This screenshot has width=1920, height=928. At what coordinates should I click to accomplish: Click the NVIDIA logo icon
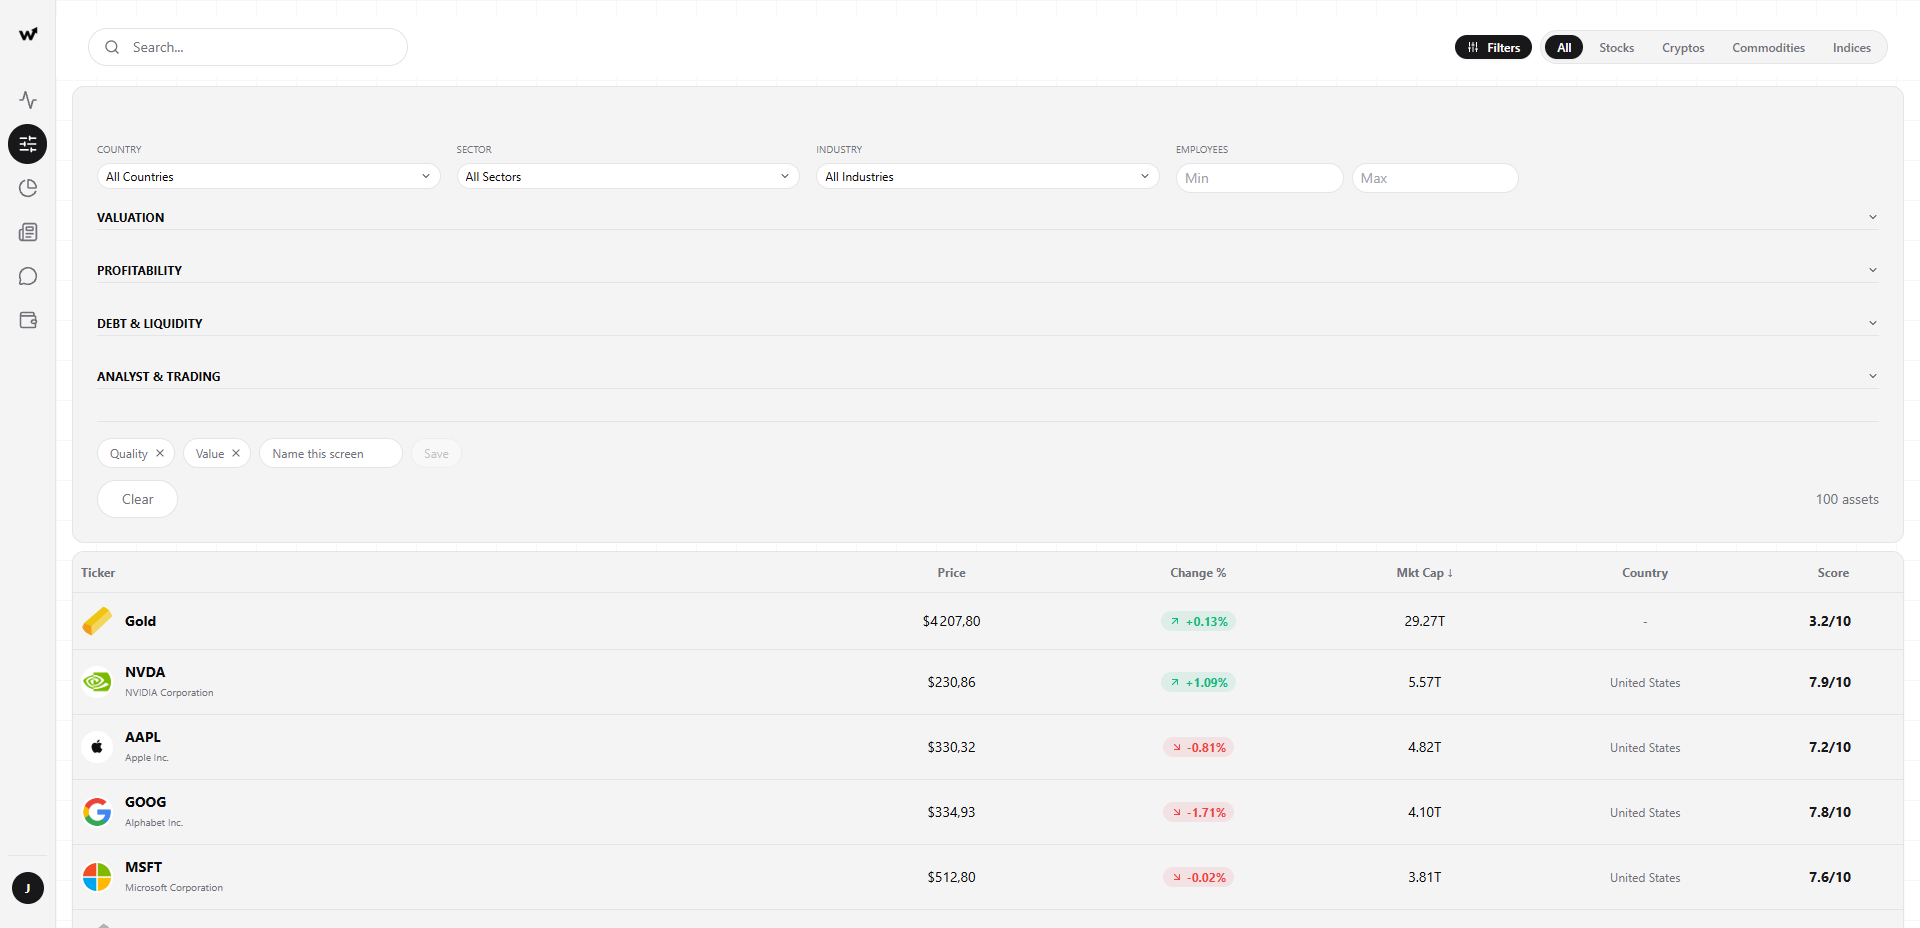point(97,682)
